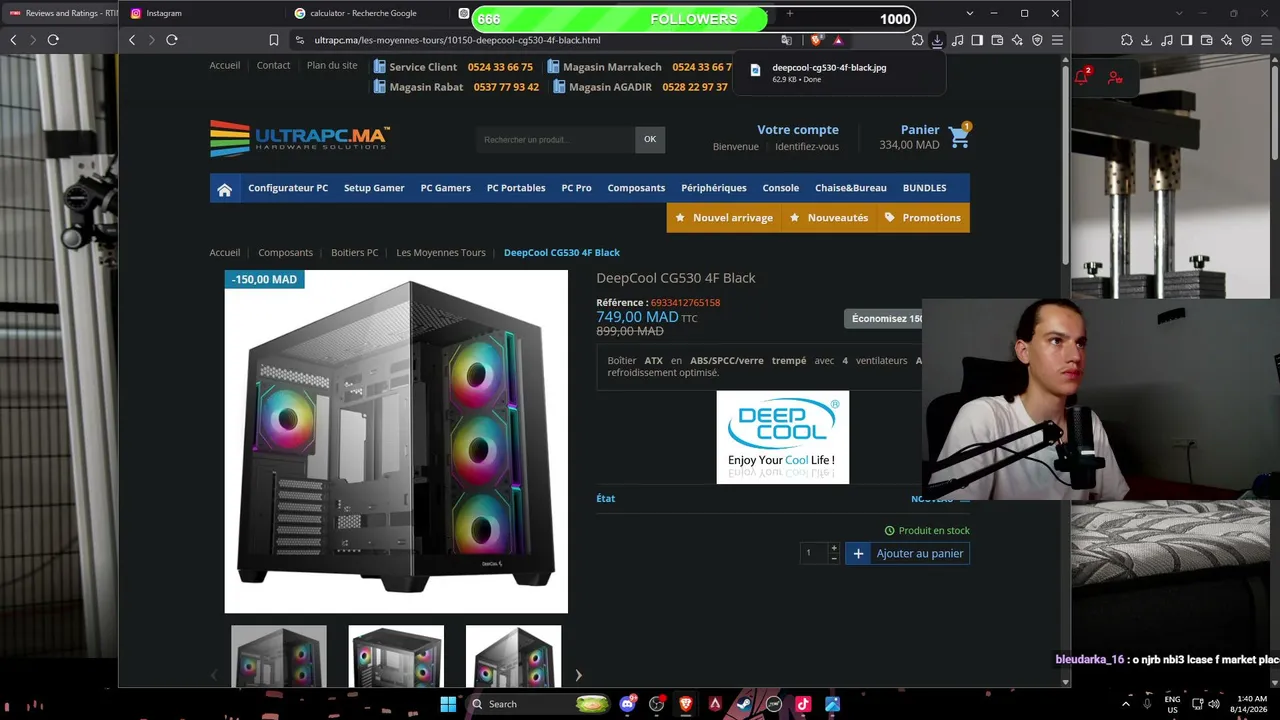Open notifications bell in background window
This screenshot has width=1280, height=720.
click(x=1081, y=77)
